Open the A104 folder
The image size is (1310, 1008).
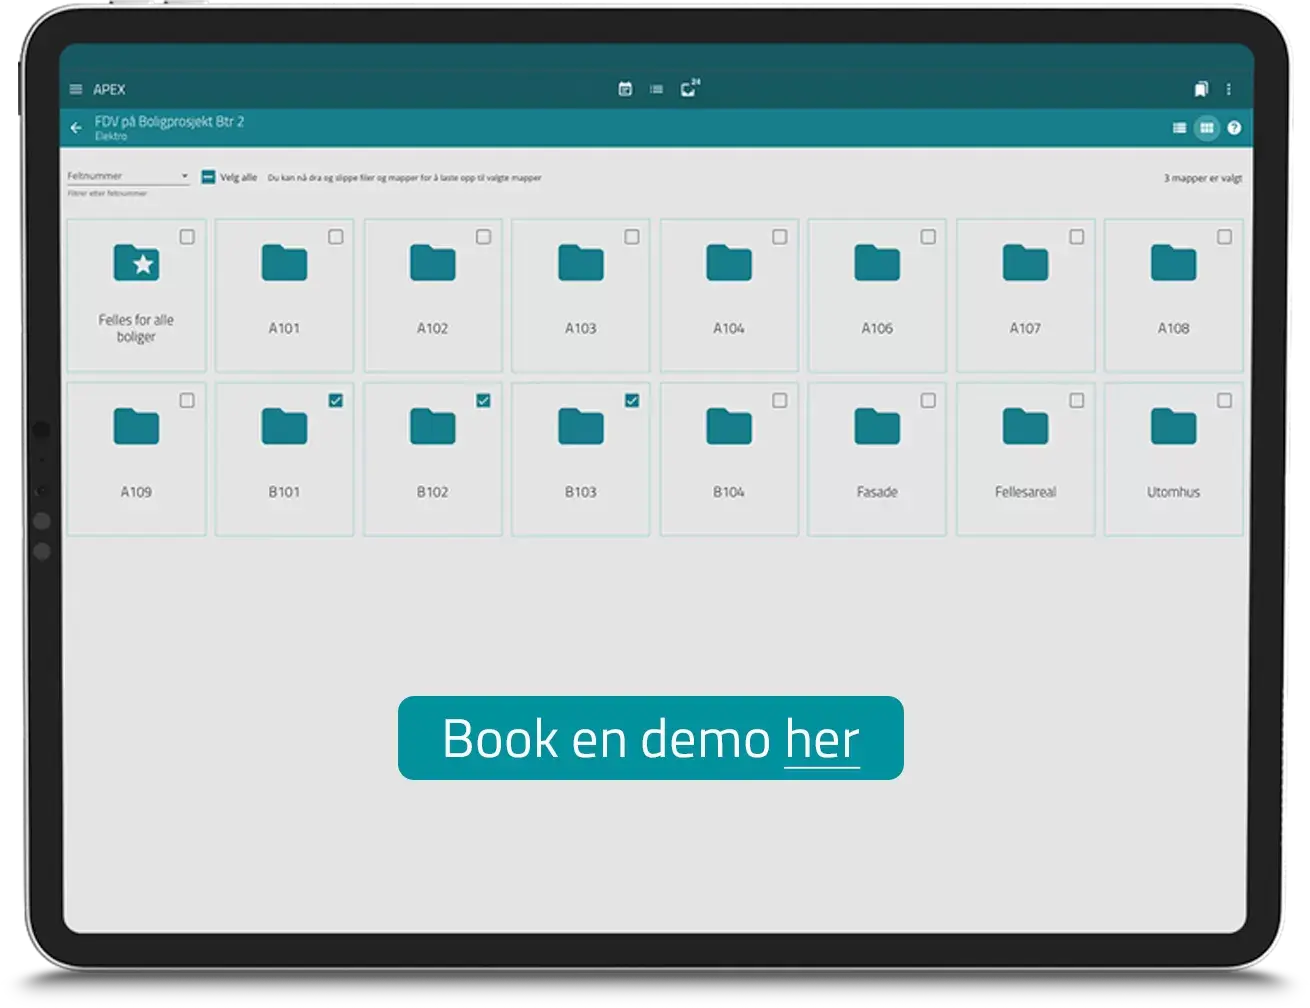pyautogui.click(x=729, y=295)
